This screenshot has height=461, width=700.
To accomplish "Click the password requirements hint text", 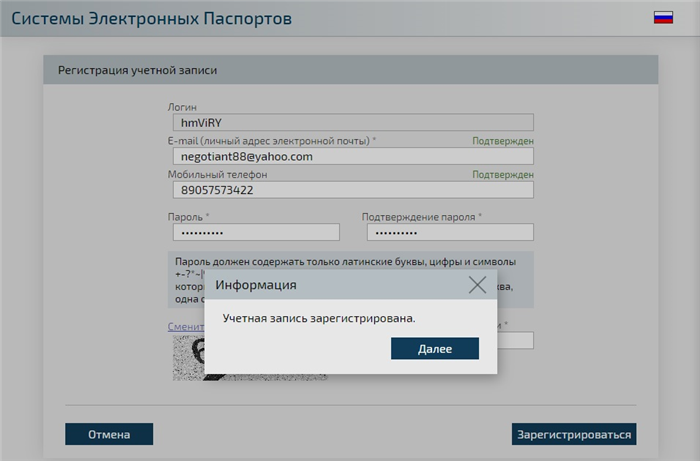I will (350, 262).
